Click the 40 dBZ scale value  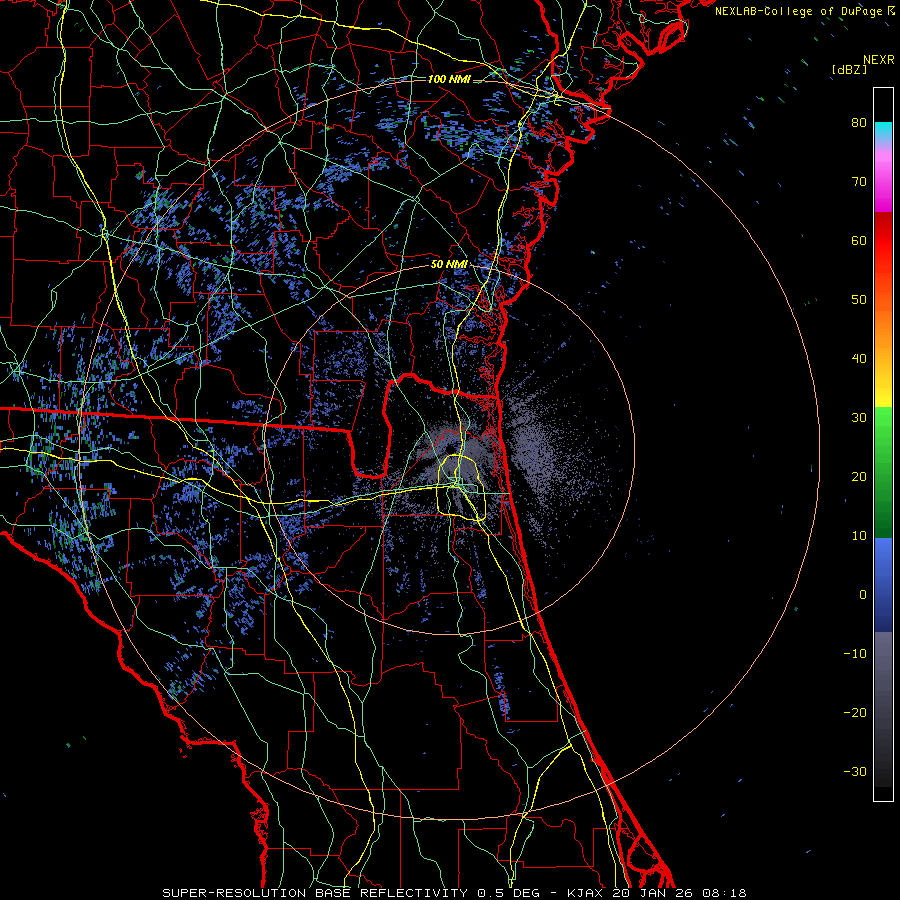859,359
